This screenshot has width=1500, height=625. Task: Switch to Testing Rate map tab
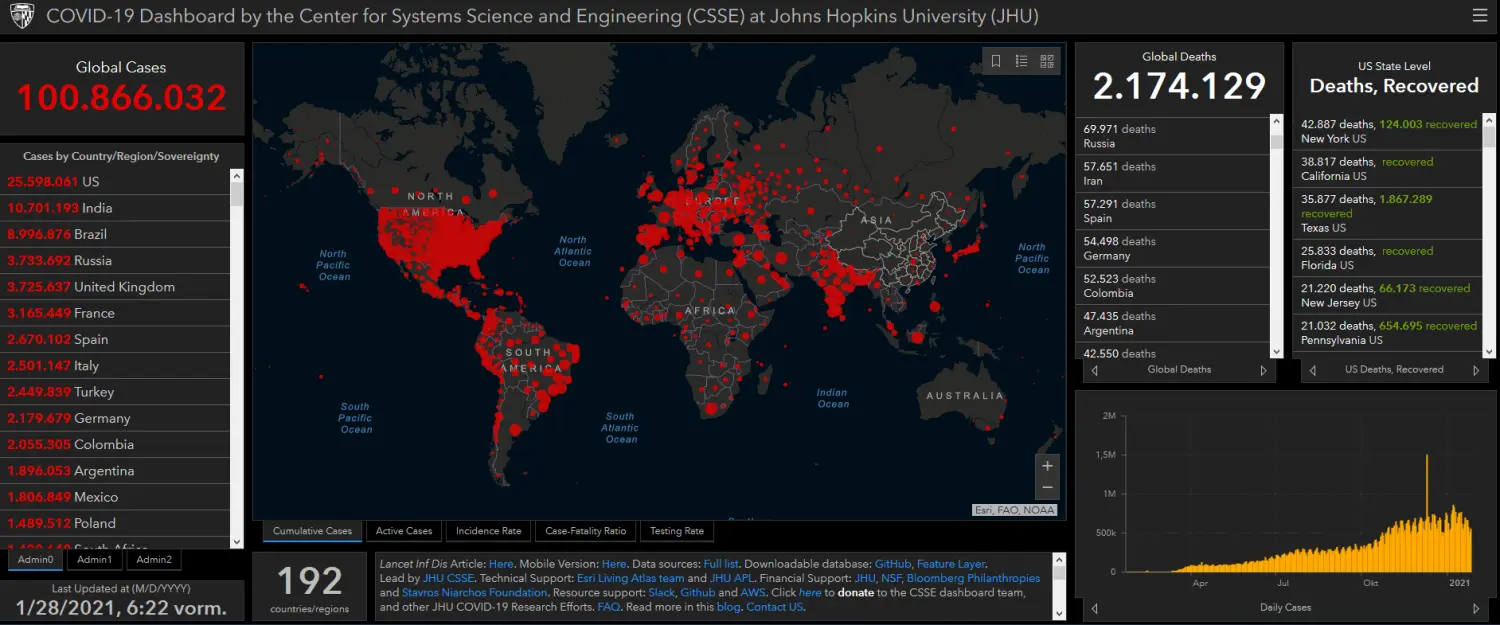677,531
